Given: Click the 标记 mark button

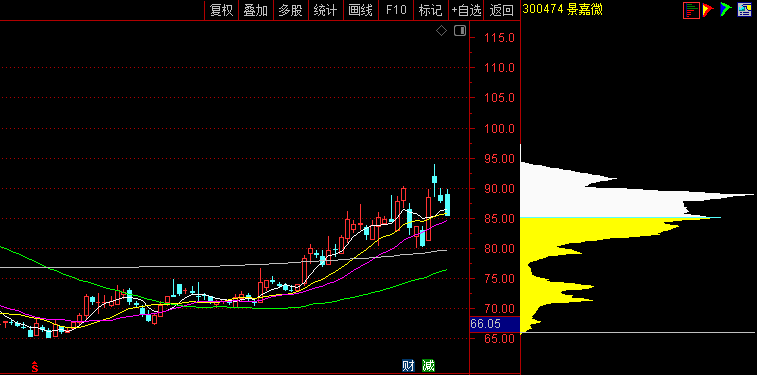Looking at the screenshot, I should (431, 10).
